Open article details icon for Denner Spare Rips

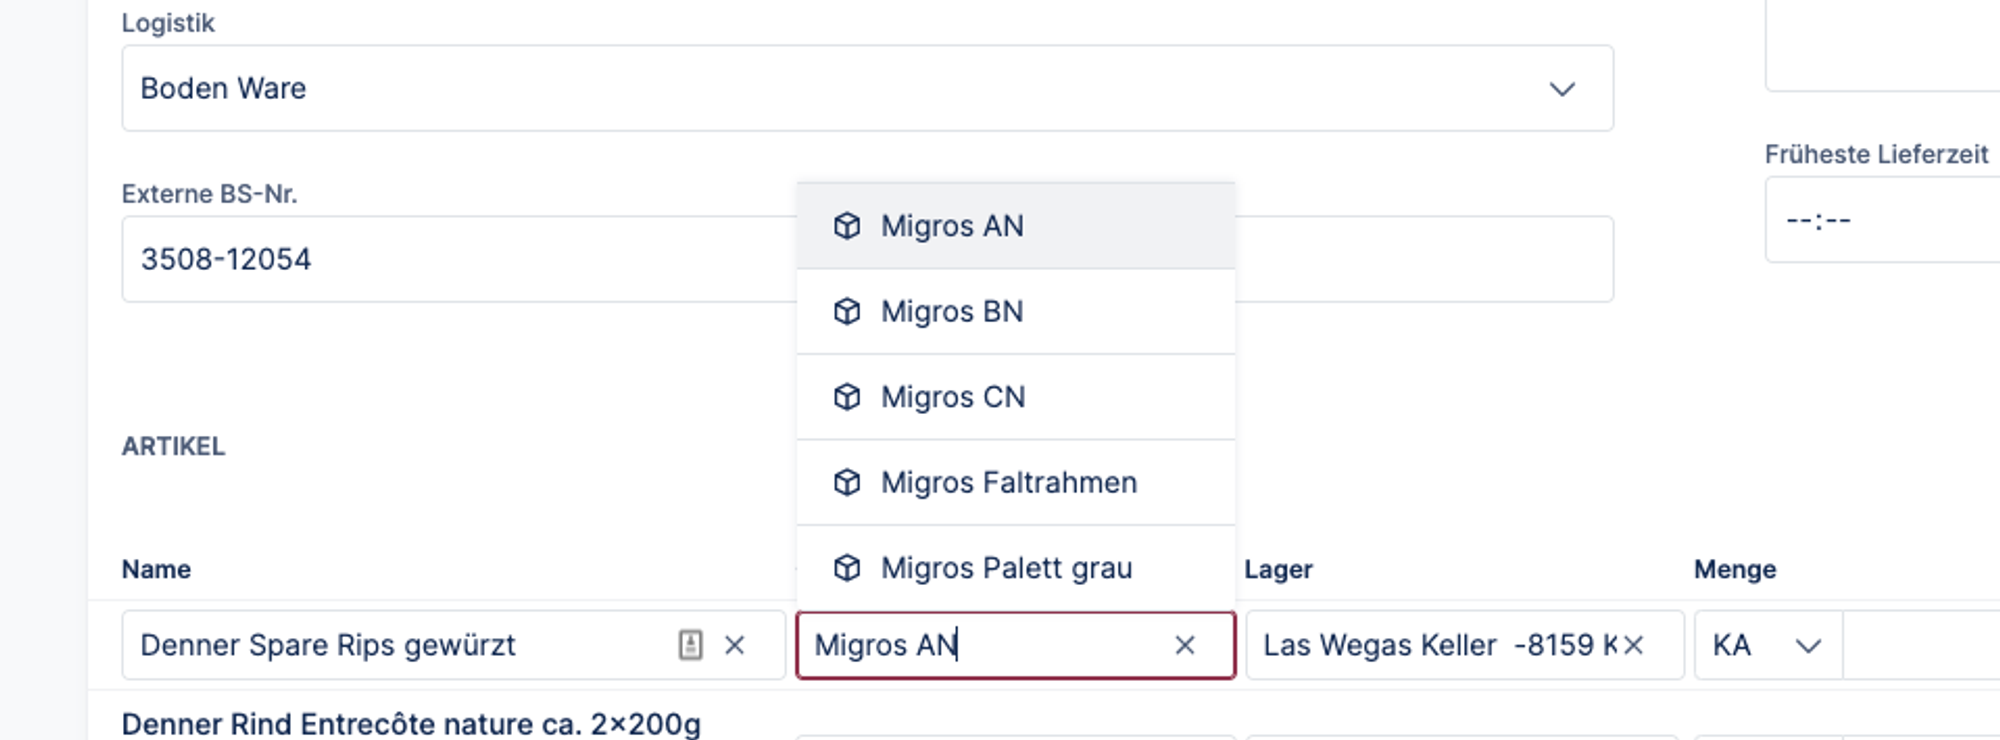(690, 645)
